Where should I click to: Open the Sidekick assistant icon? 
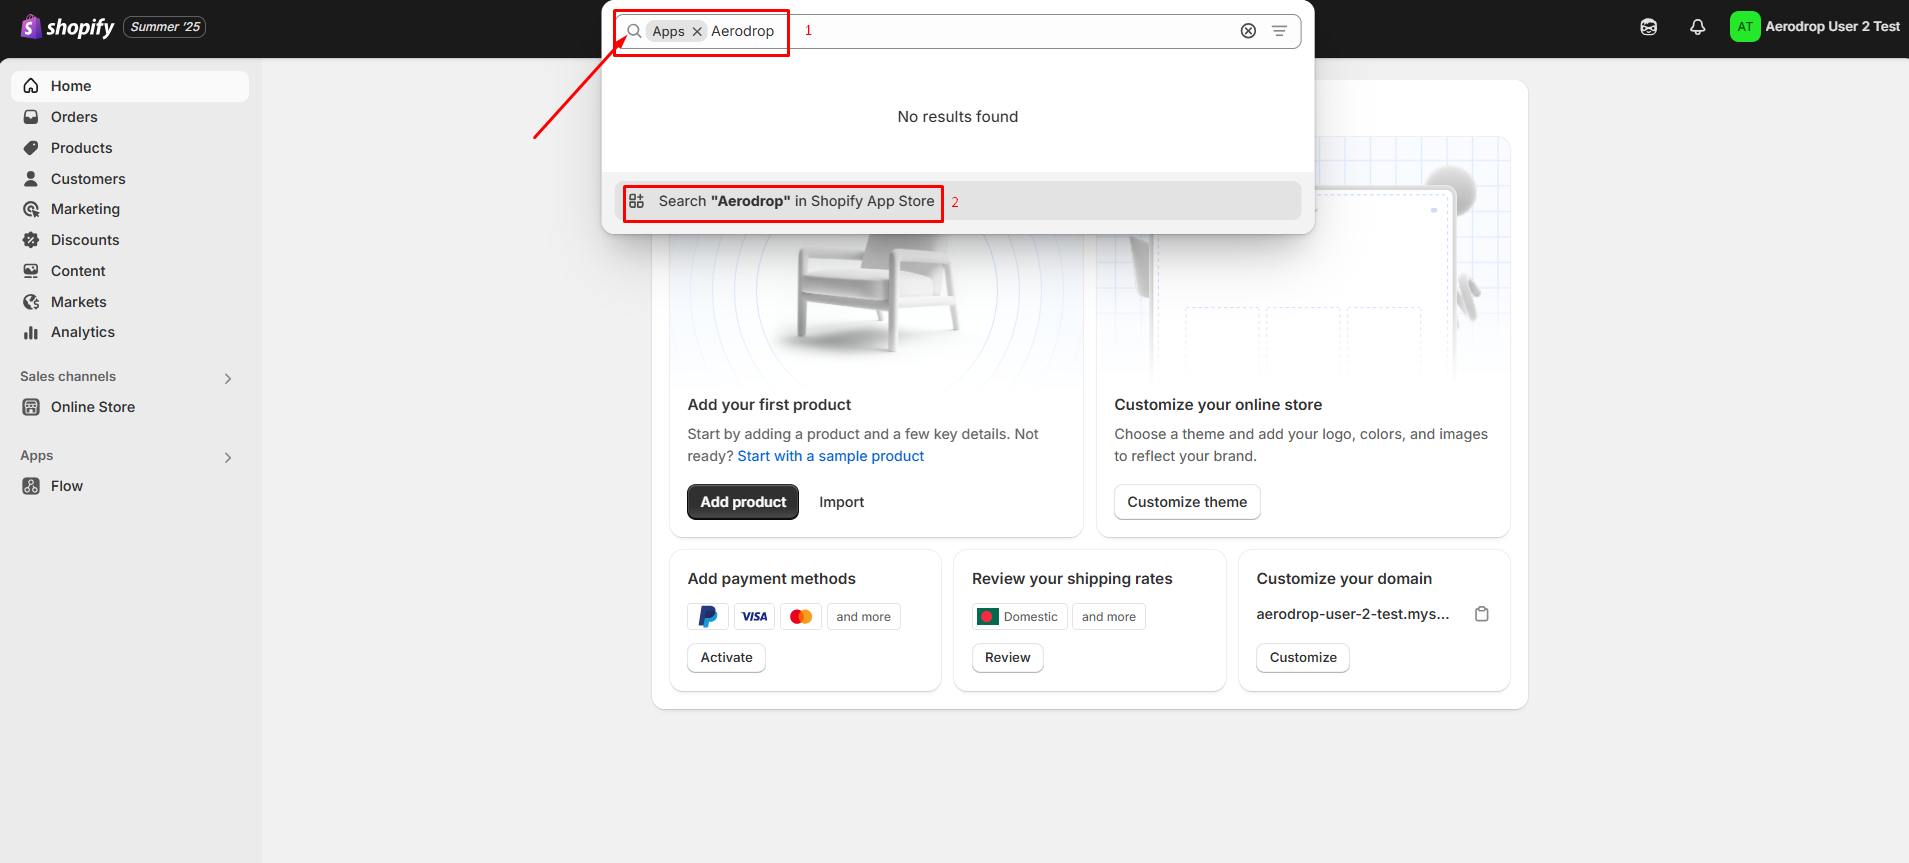(x=1649, y=27)
